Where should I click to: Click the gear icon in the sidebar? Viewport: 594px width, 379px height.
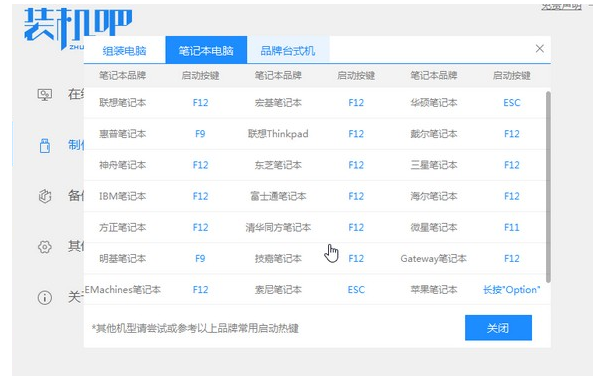45,247
